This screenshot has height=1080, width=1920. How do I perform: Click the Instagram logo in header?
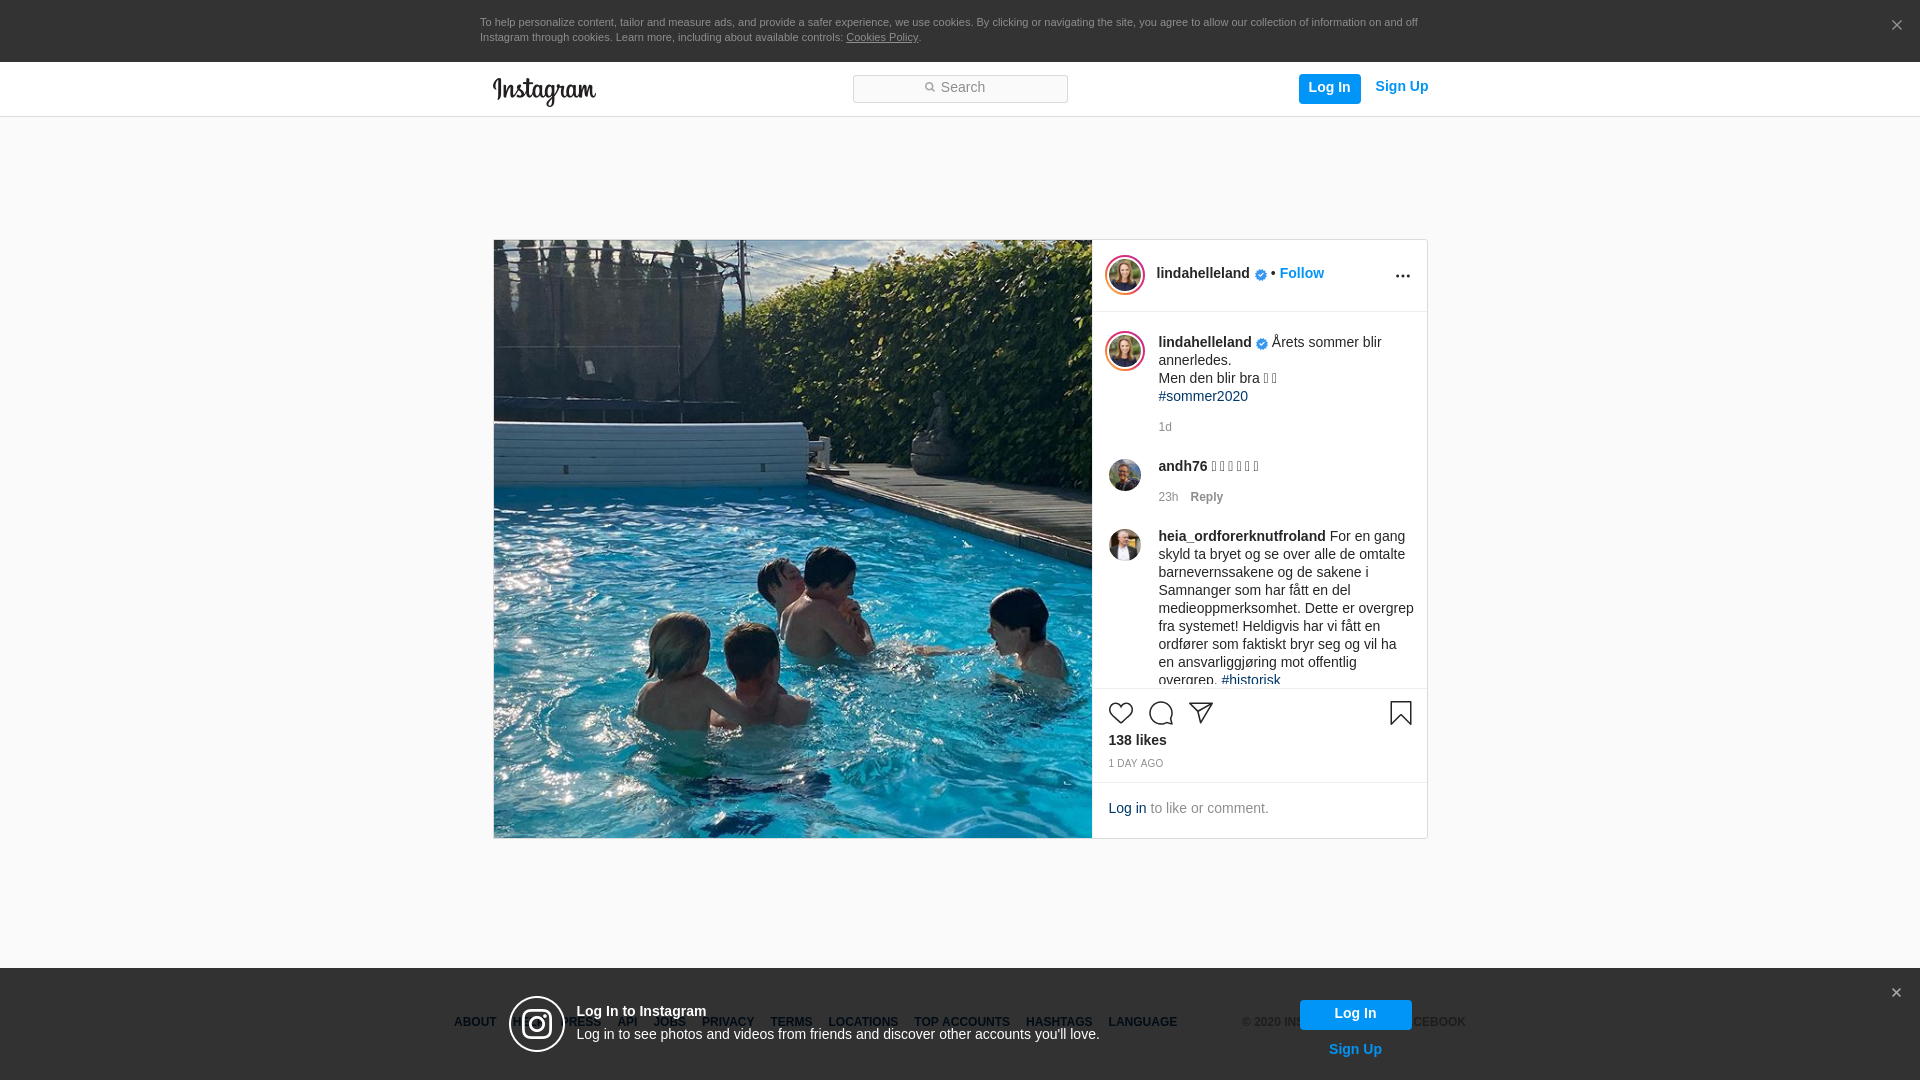(544, 91)
